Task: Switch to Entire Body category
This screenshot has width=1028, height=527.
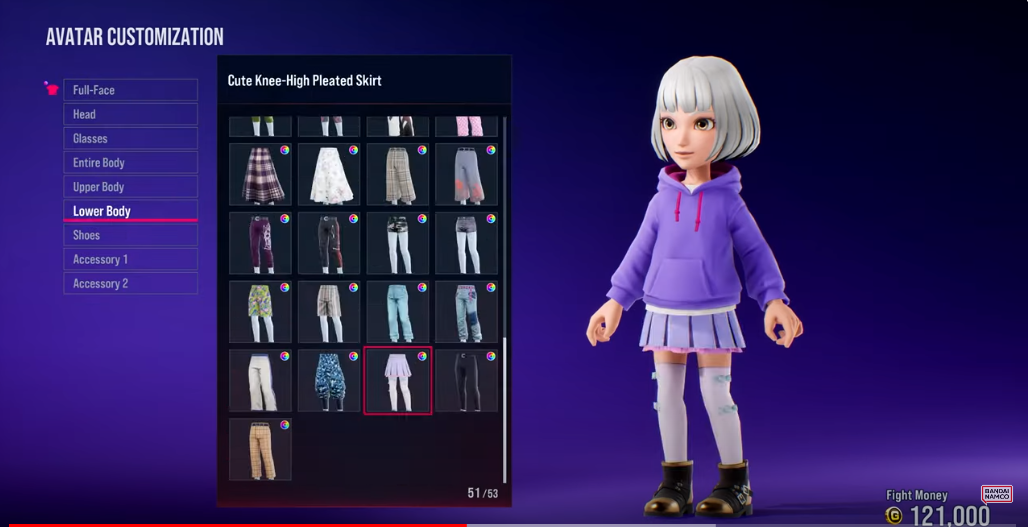Action: 130,163
